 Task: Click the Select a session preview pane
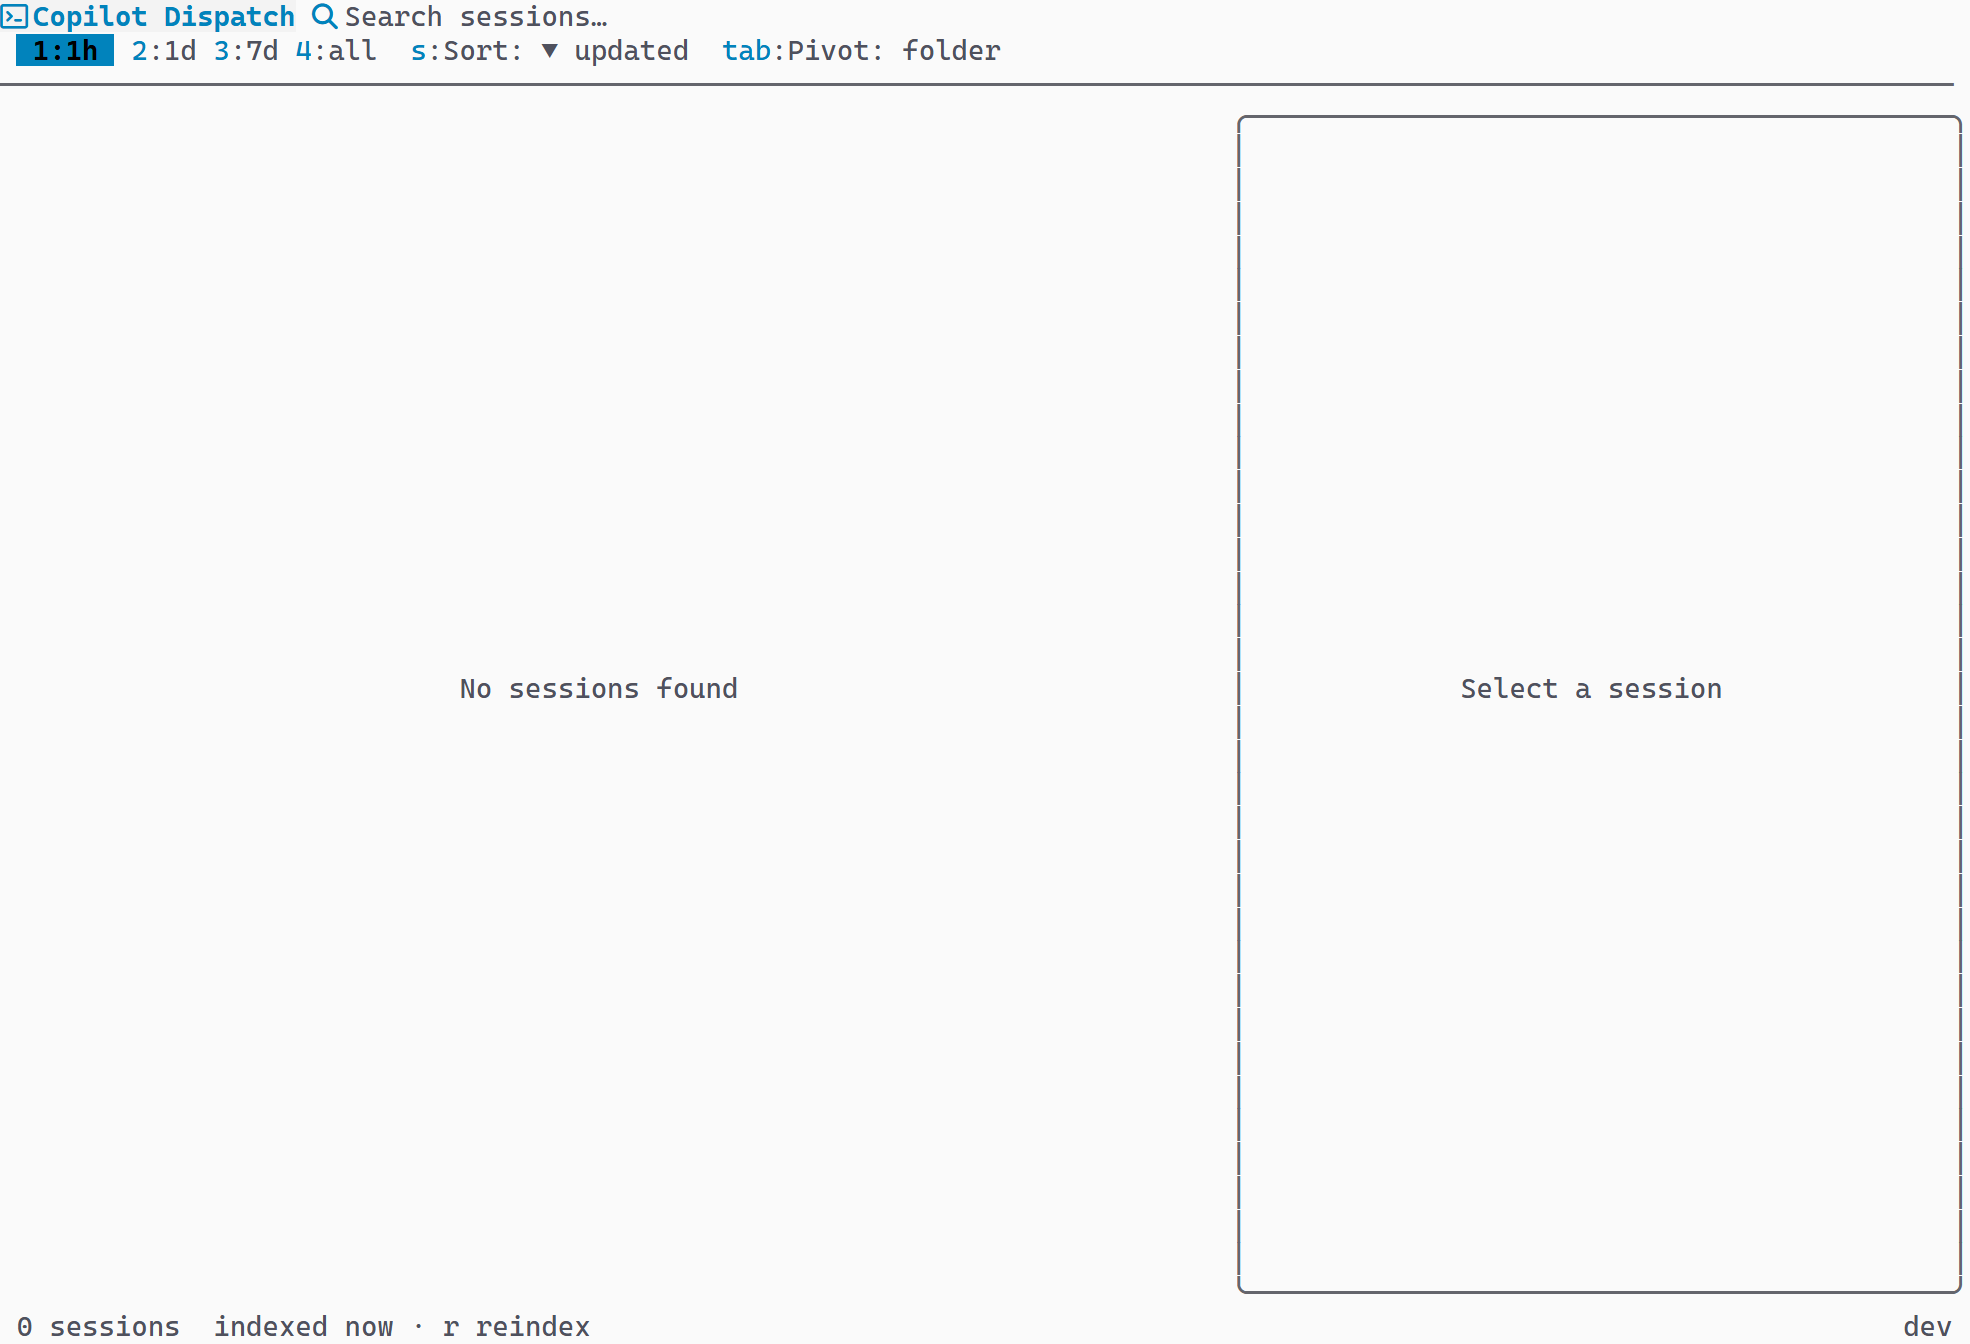(1591, 689)
